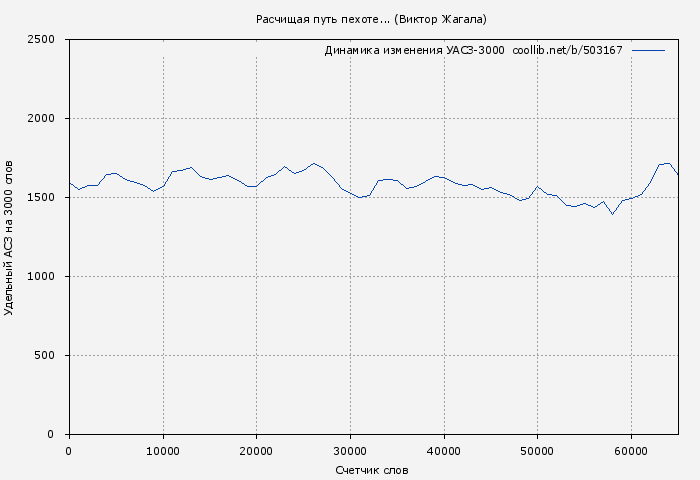Click the legend text 'Динамика изменения УАСЗ-3000'
The image size is (700, 480).
tap(414, 50)
